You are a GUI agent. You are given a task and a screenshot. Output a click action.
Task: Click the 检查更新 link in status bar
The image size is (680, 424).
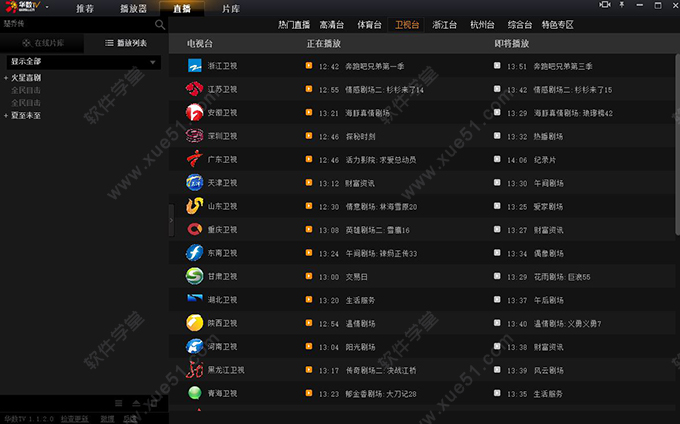pyautogui.click(x=75, y=419)
